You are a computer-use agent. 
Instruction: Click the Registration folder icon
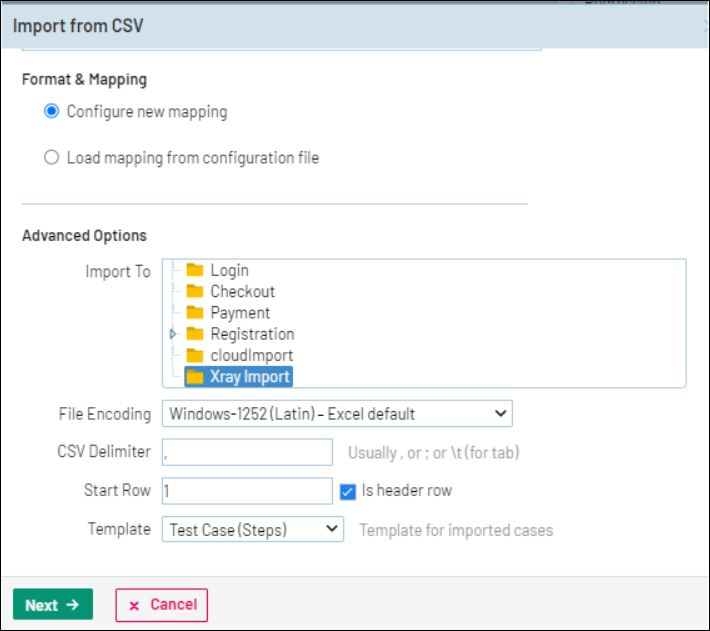194,334
